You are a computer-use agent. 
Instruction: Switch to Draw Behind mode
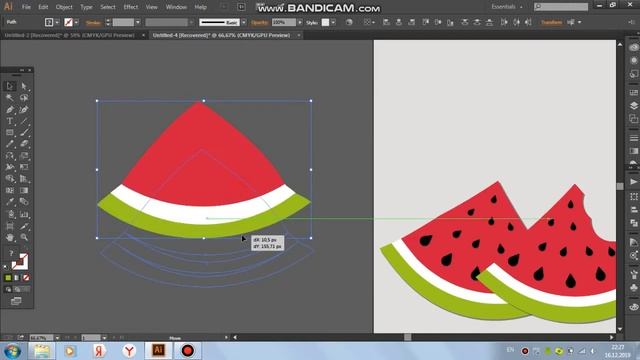[17, 289]
